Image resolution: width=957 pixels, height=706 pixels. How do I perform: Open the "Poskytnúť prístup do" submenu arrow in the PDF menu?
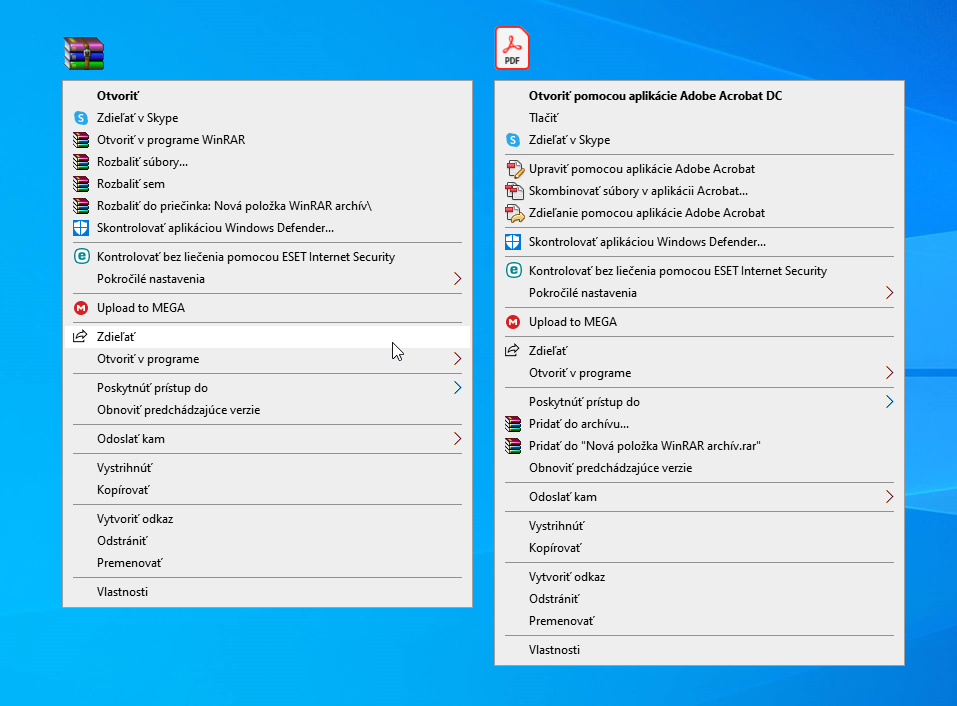(889, 402)
